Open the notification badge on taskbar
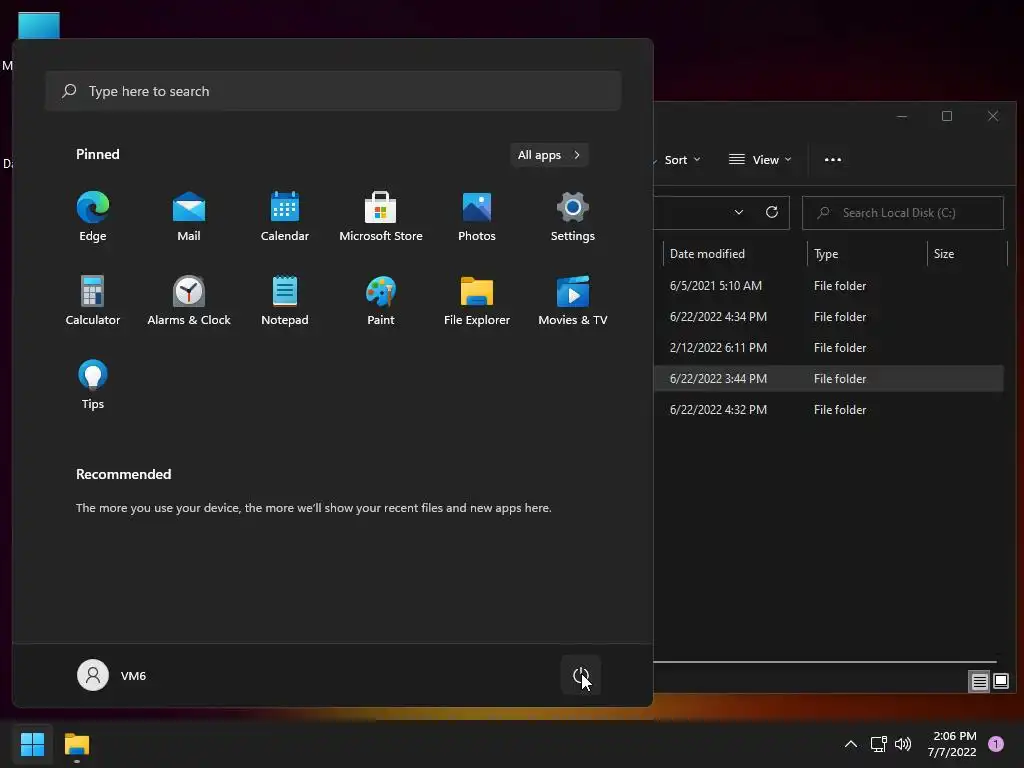This screenshot has width=1024, height=768. 996,744
